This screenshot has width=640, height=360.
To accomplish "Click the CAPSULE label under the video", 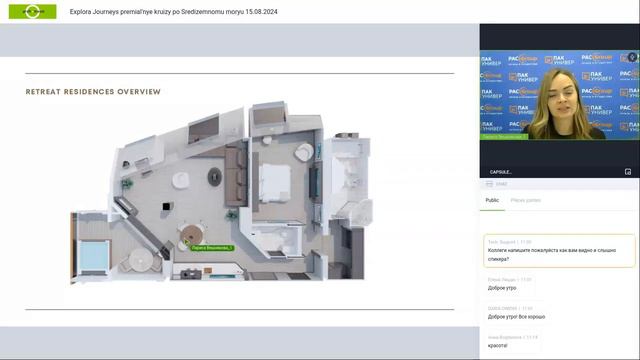I will (500, 172).
